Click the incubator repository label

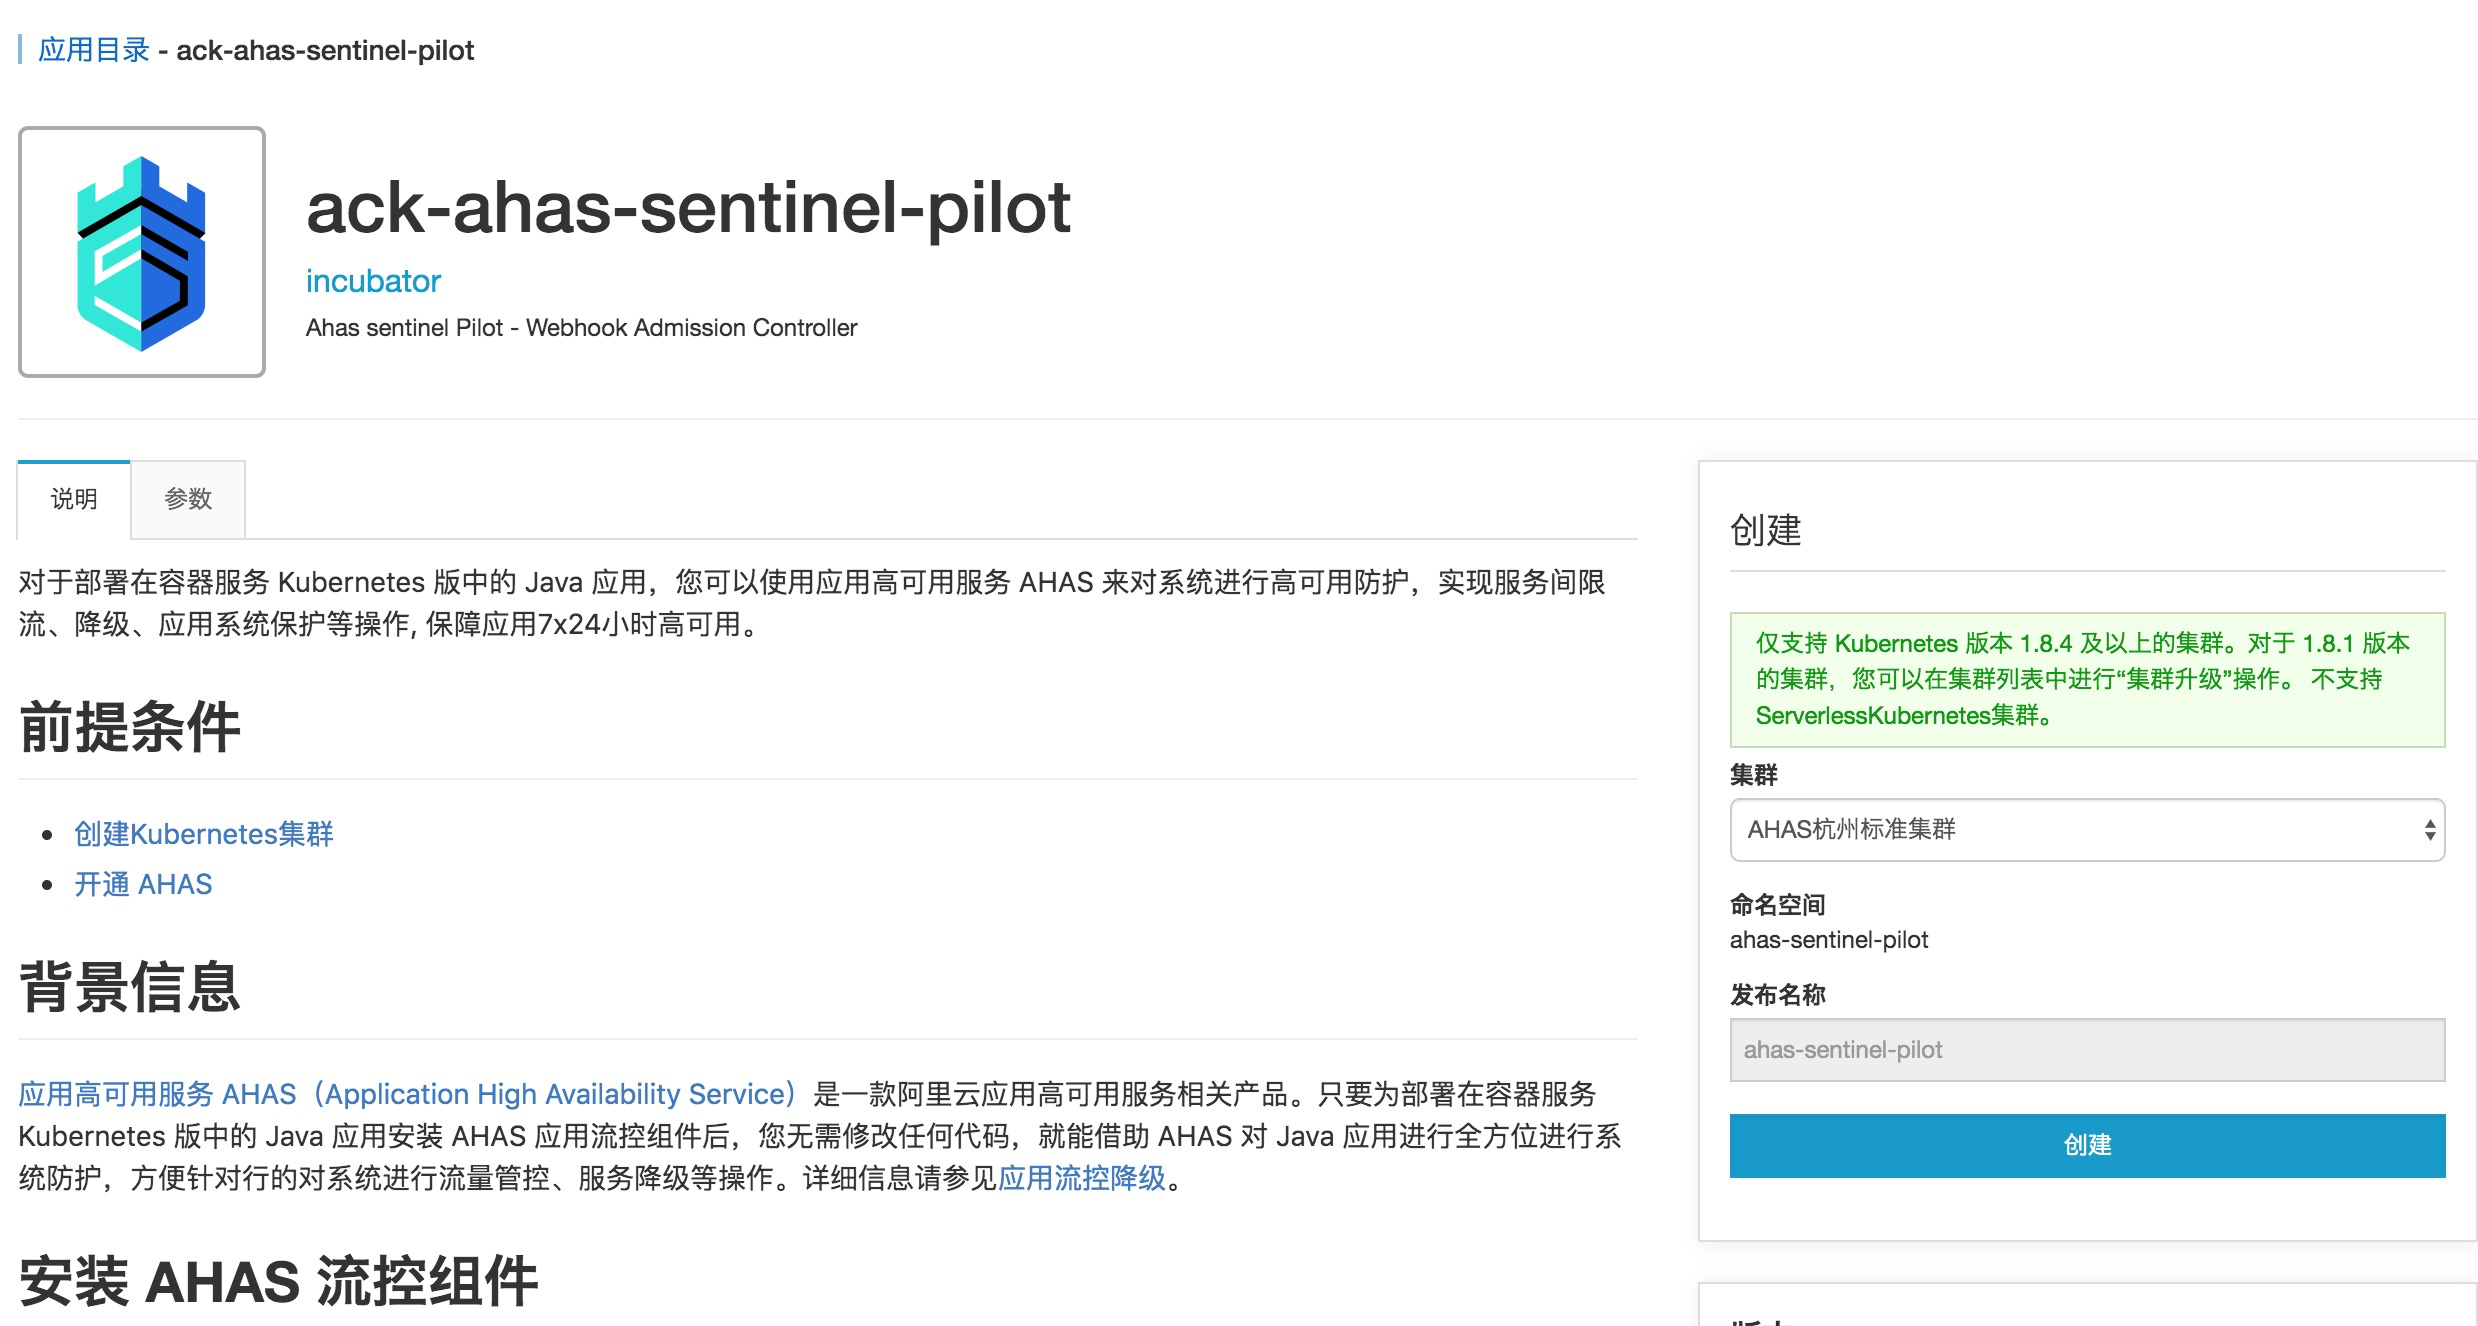(373, 281)
